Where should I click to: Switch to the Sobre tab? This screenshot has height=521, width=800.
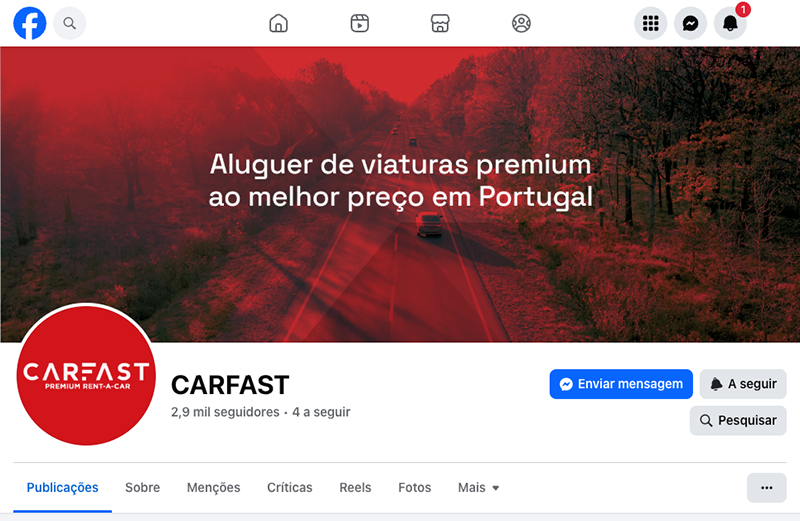pyautogui.click(x=142, y=488)
